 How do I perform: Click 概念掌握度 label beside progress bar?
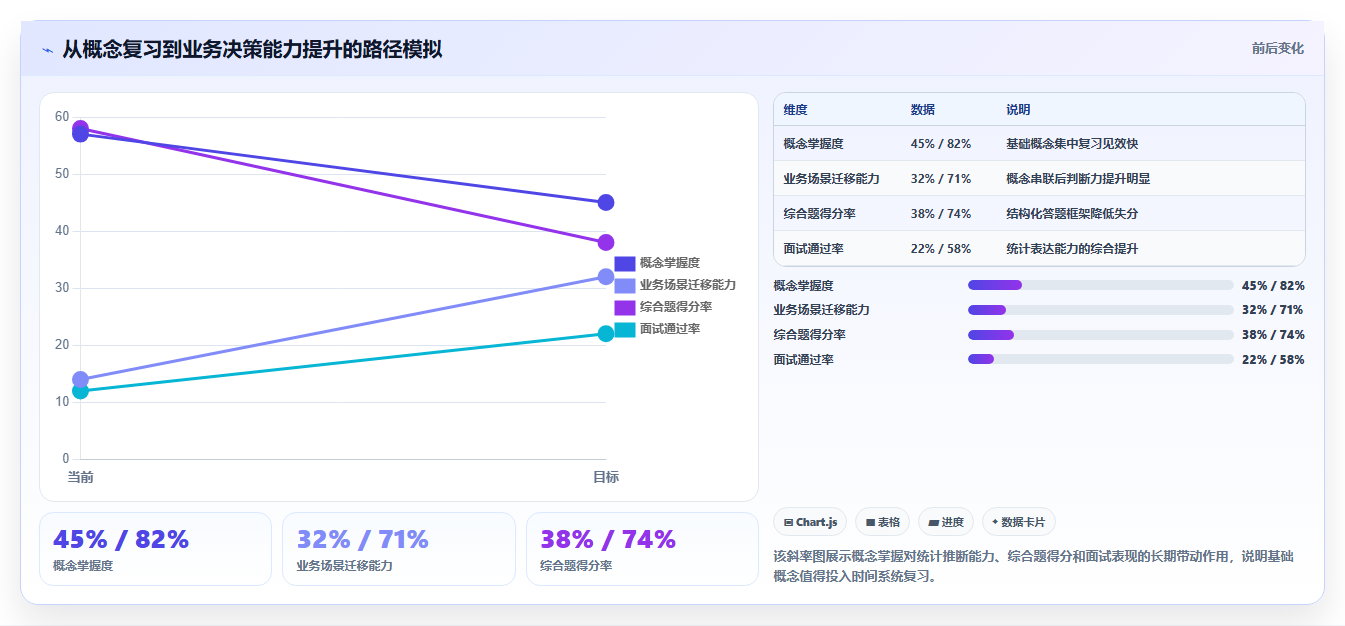[x=803, y=285]
